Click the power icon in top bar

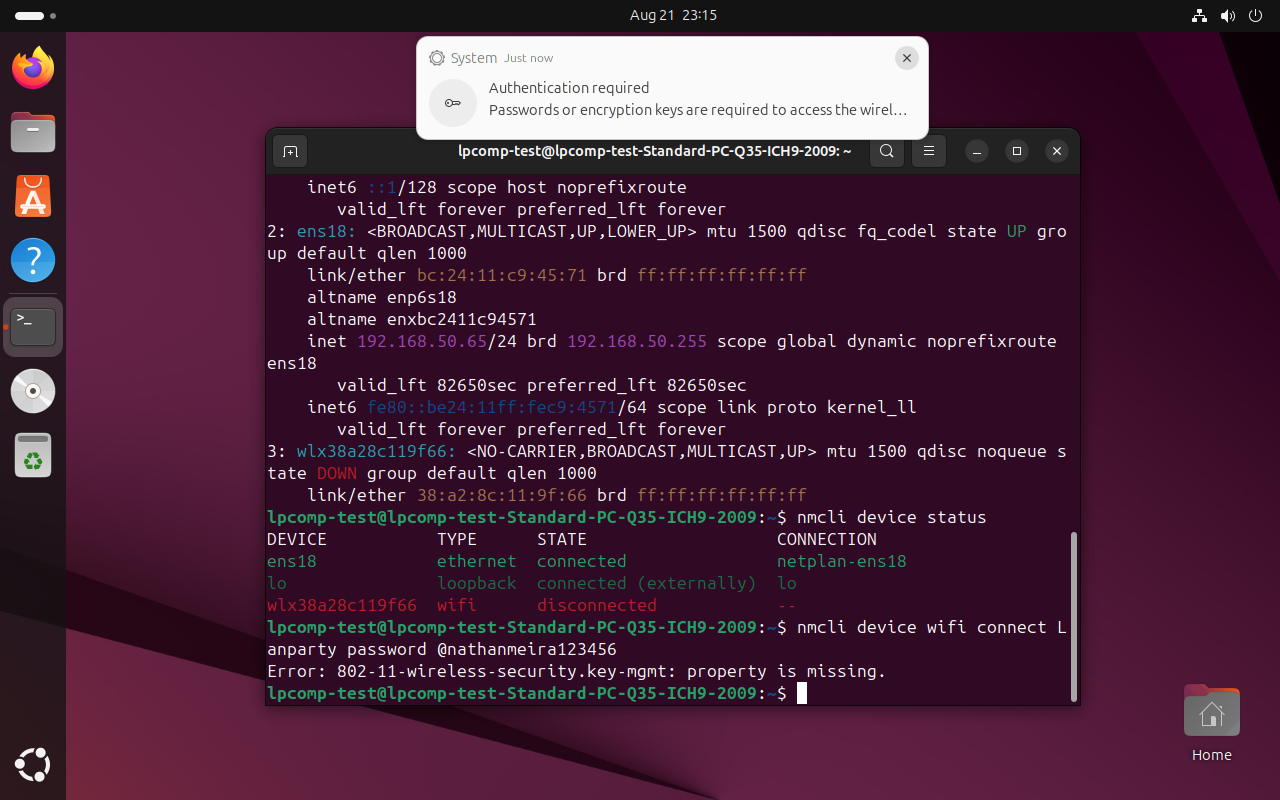(x=1255, y=15)
